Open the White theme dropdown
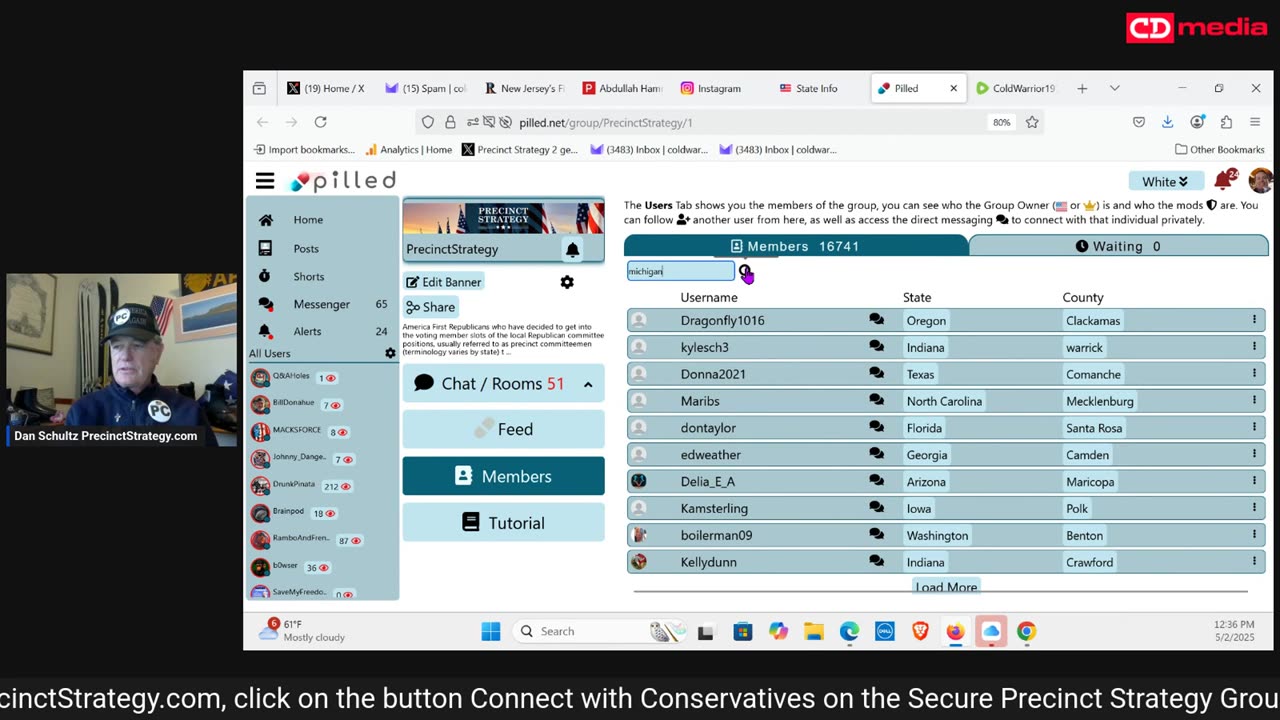 click(1165, 181)
